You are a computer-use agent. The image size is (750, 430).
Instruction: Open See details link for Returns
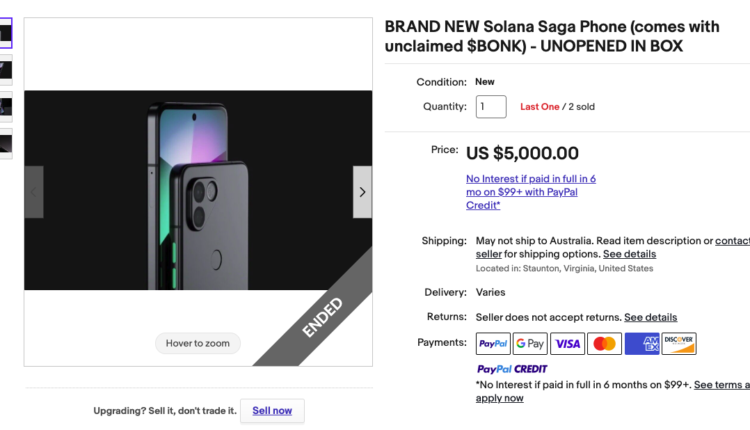click(650, 317)
